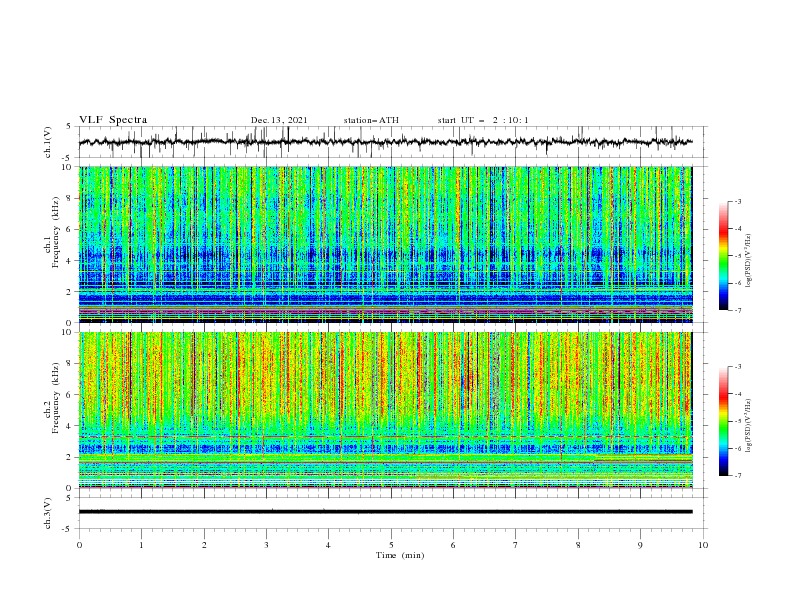Click the "ch.3(V)" axis label

point(48,513)
